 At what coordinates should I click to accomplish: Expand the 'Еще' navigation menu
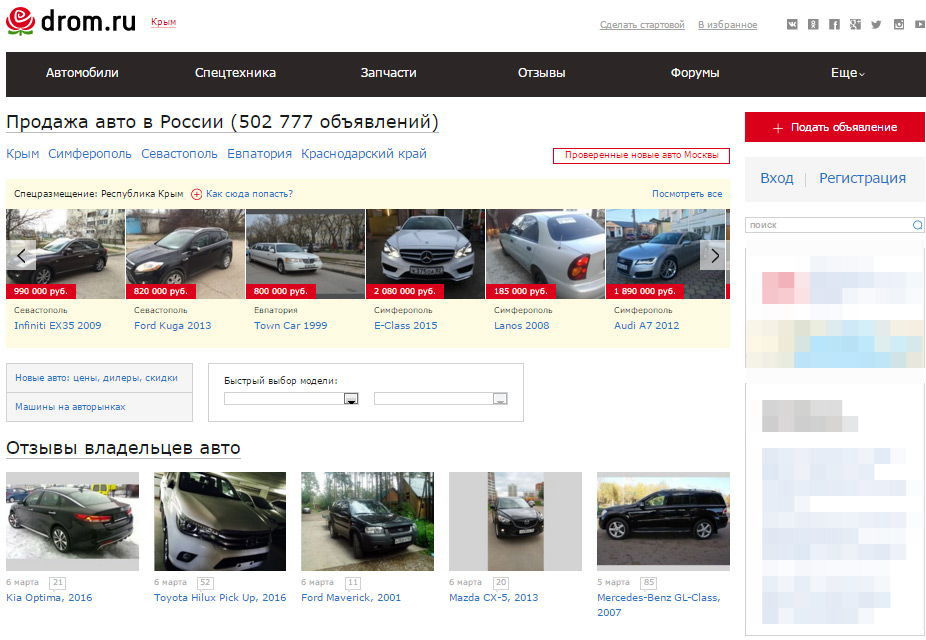click(847, 73)
